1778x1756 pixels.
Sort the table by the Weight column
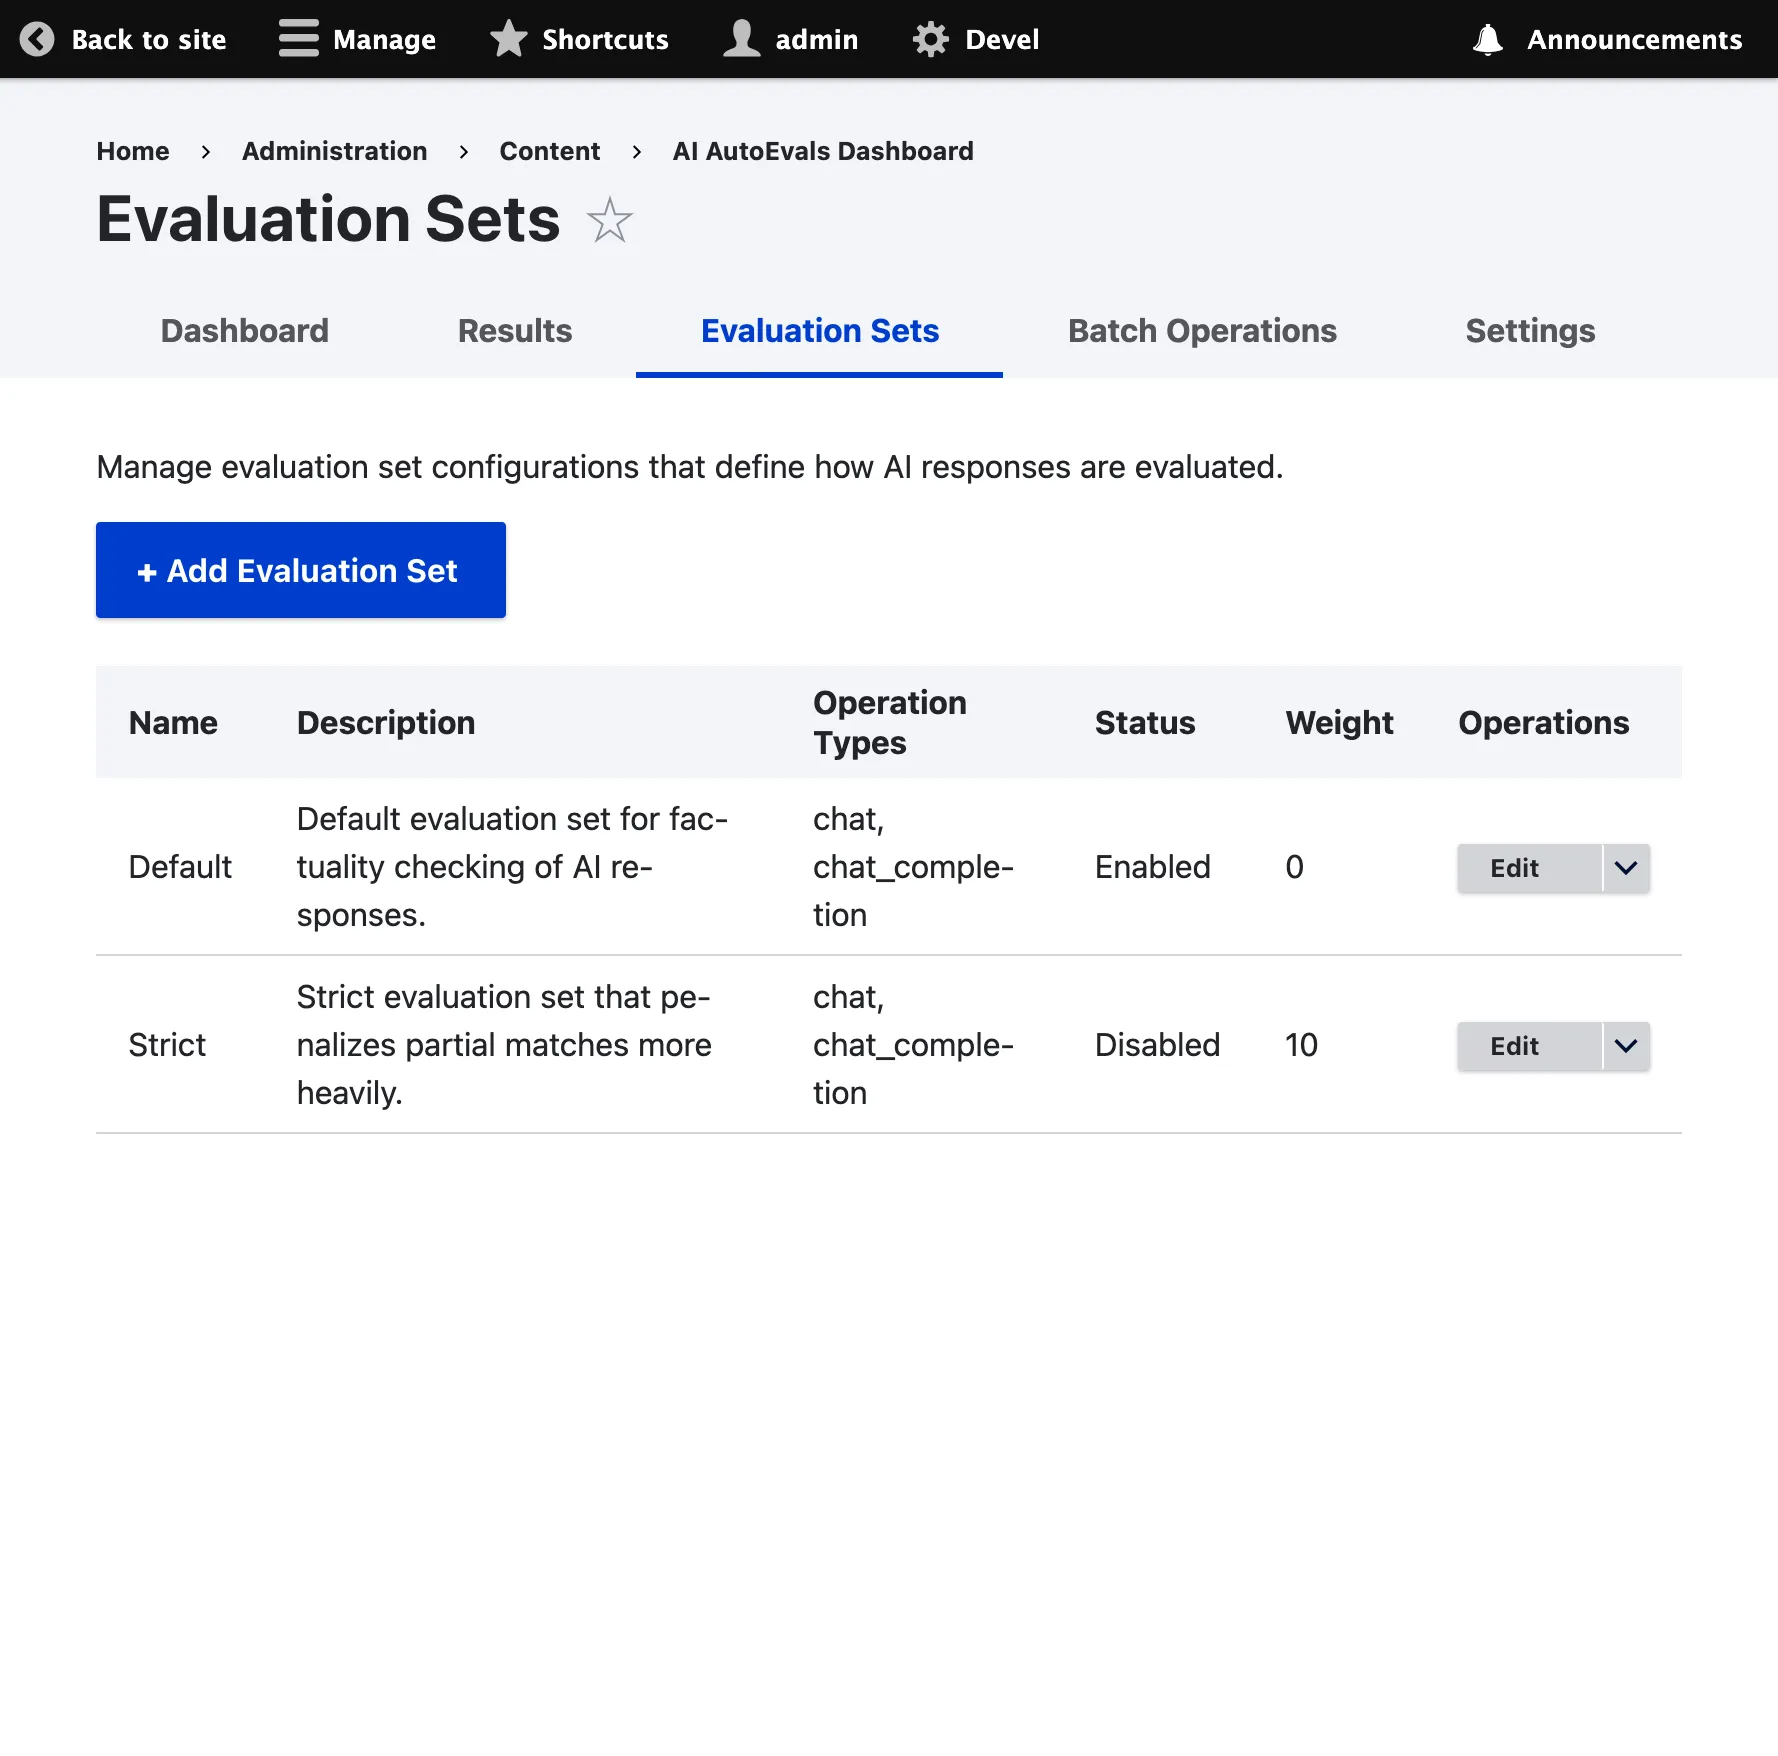click(1340, 722)
